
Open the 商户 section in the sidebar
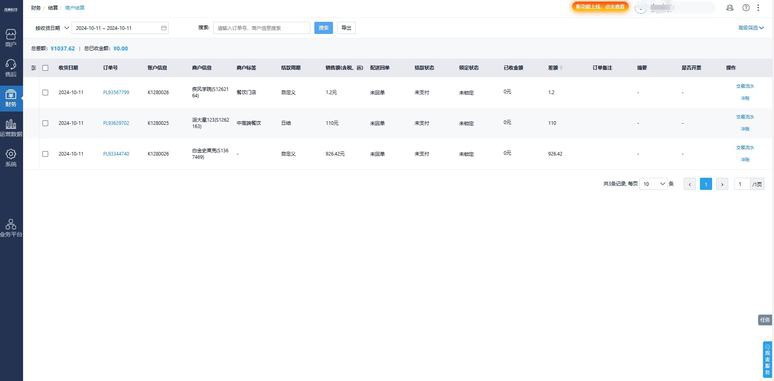(x=11, y=38)
